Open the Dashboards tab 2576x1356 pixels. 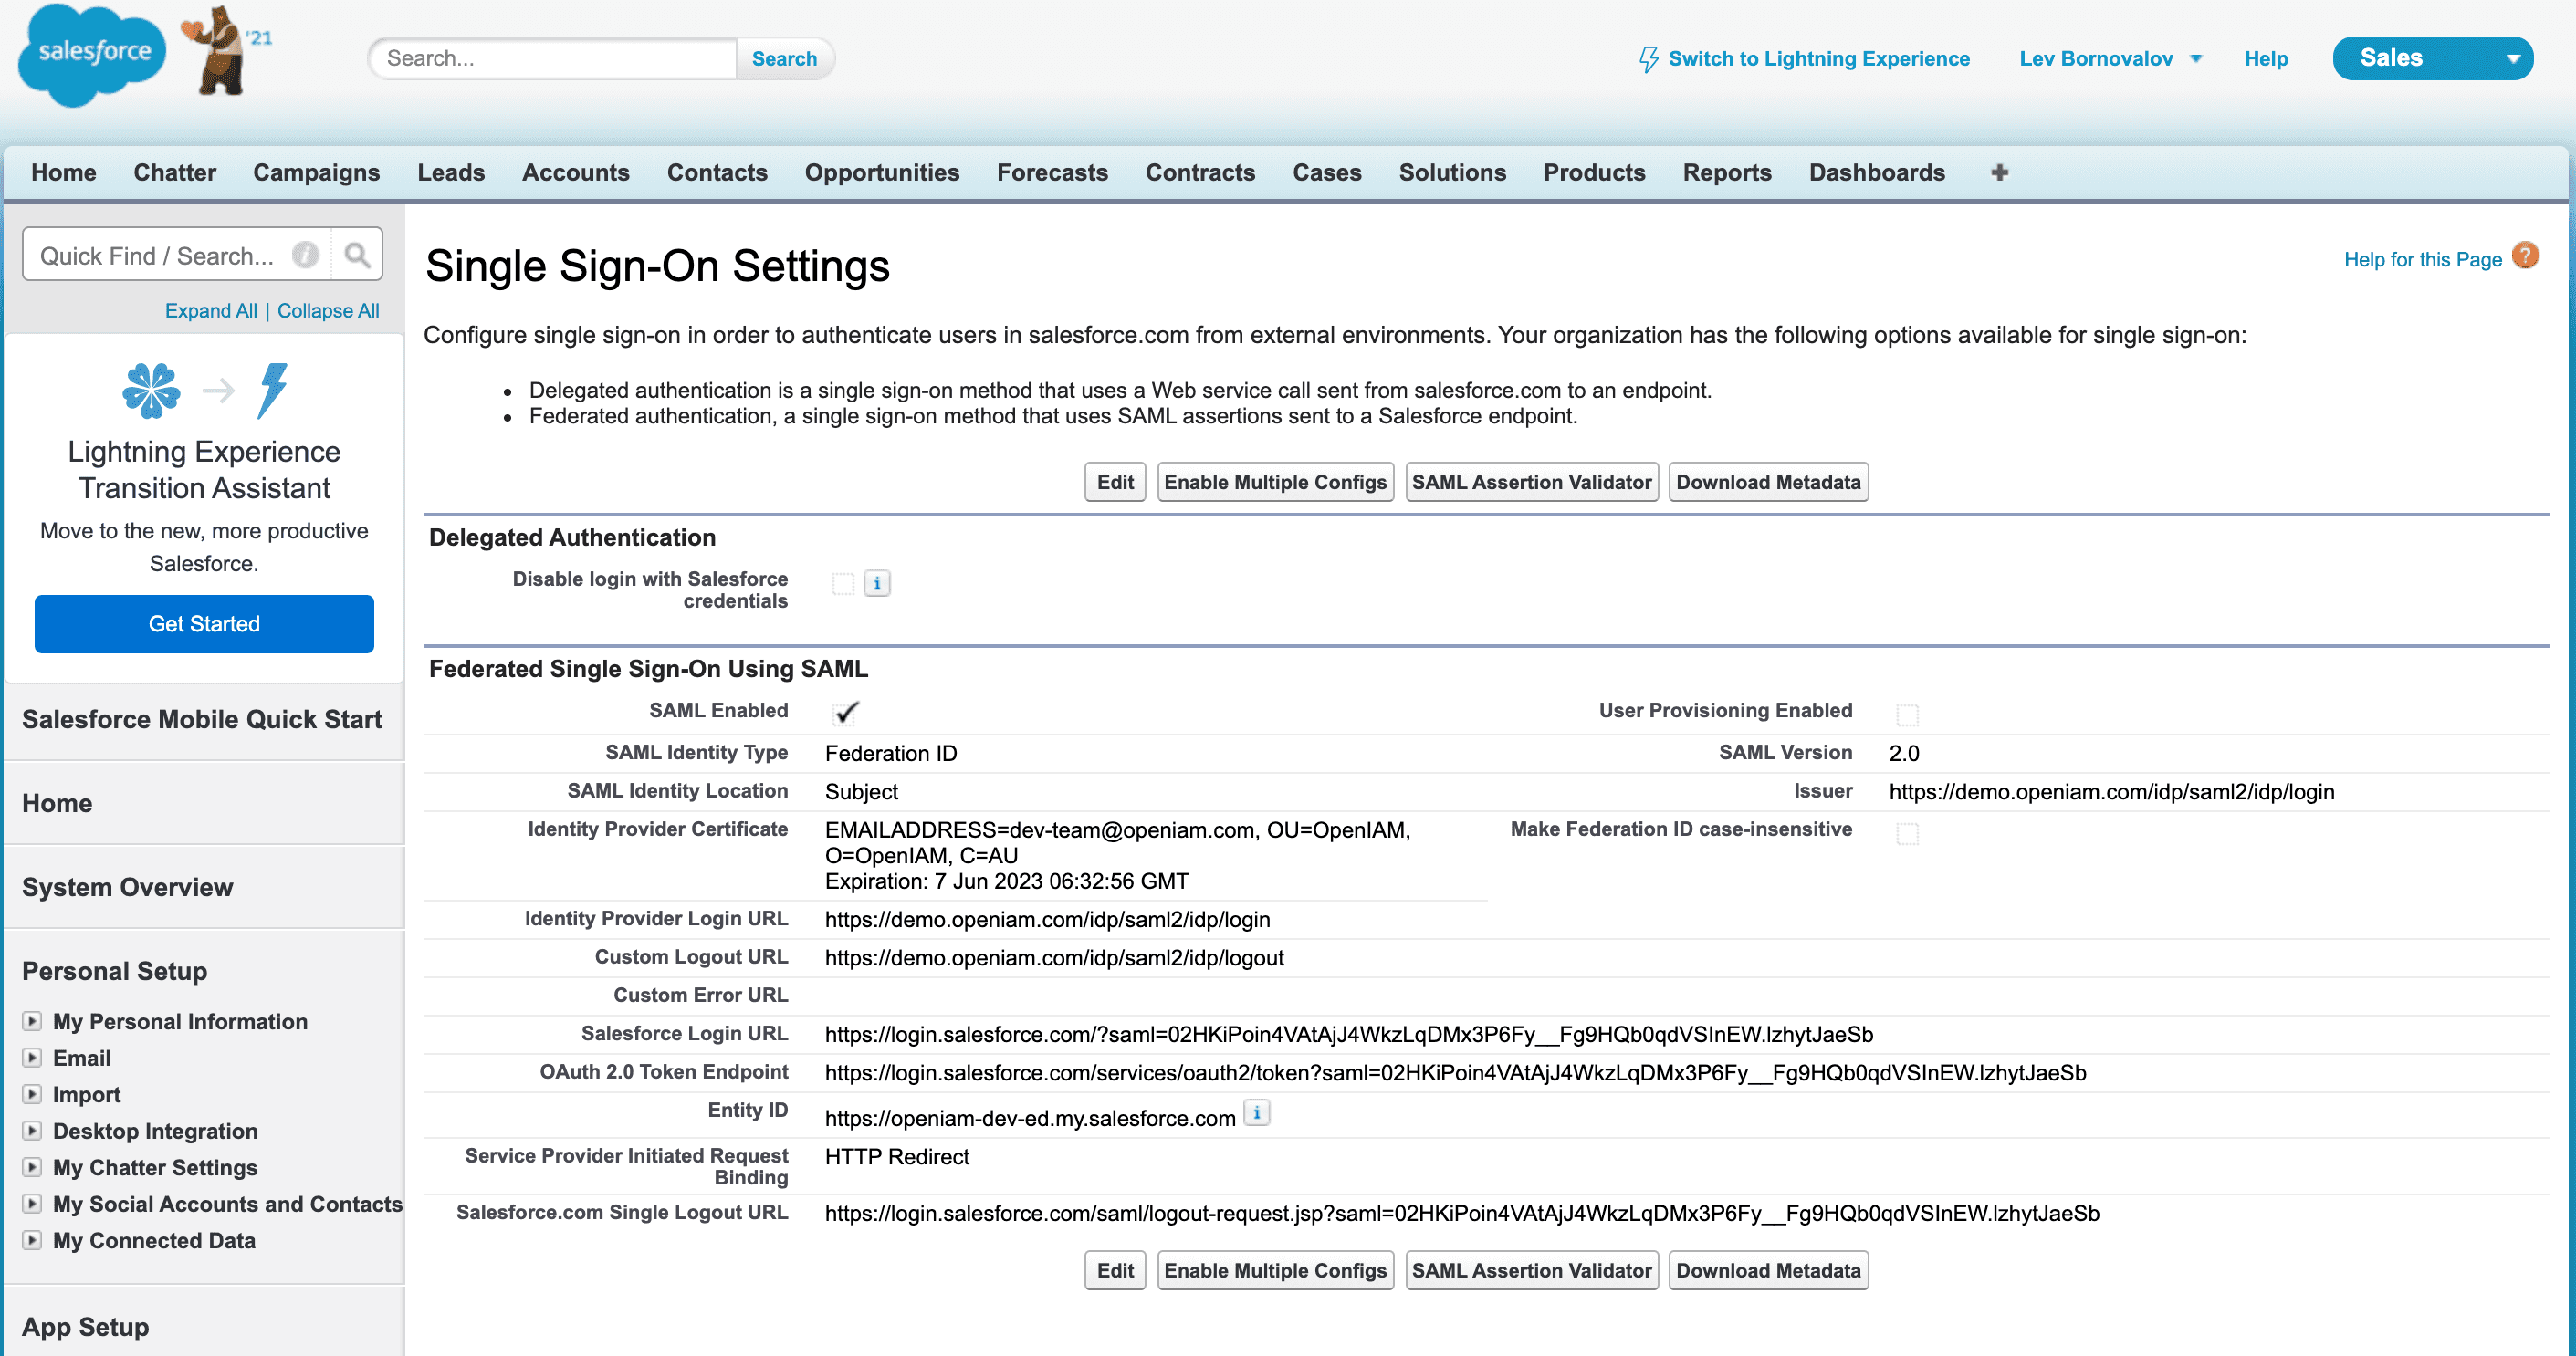point(1876,172)
